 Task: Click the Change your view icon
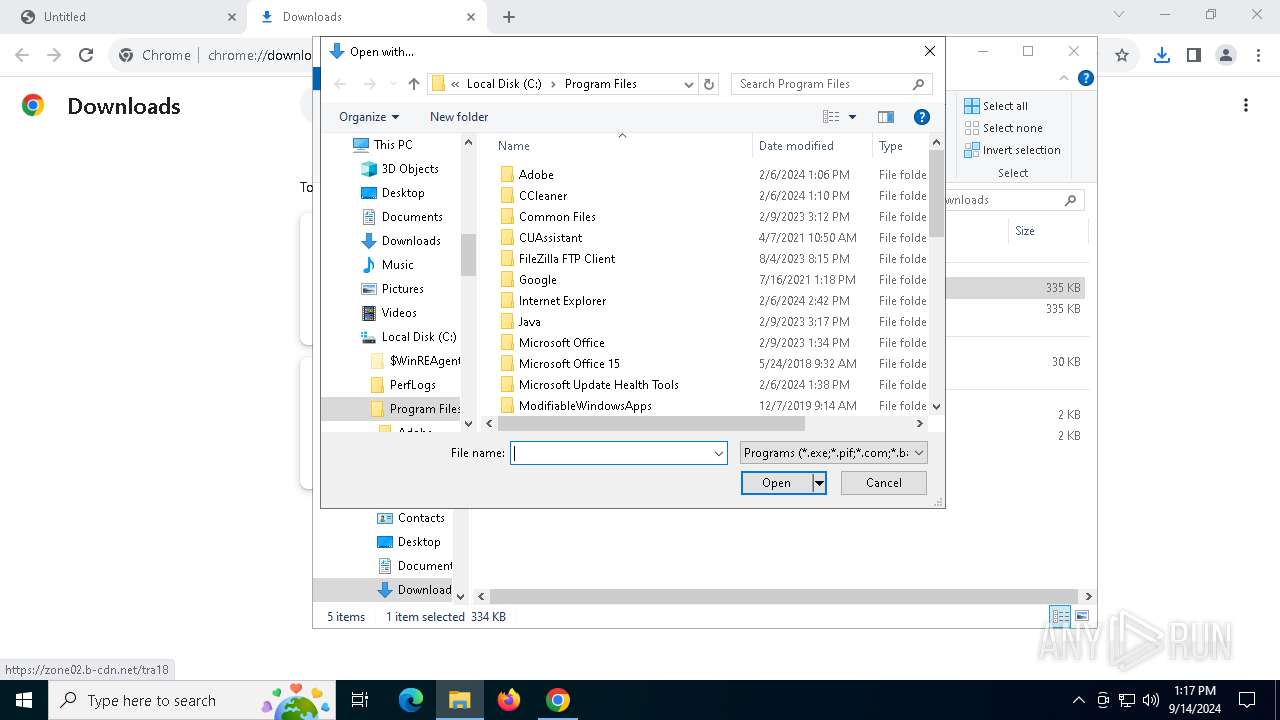[x=830, y=117]
